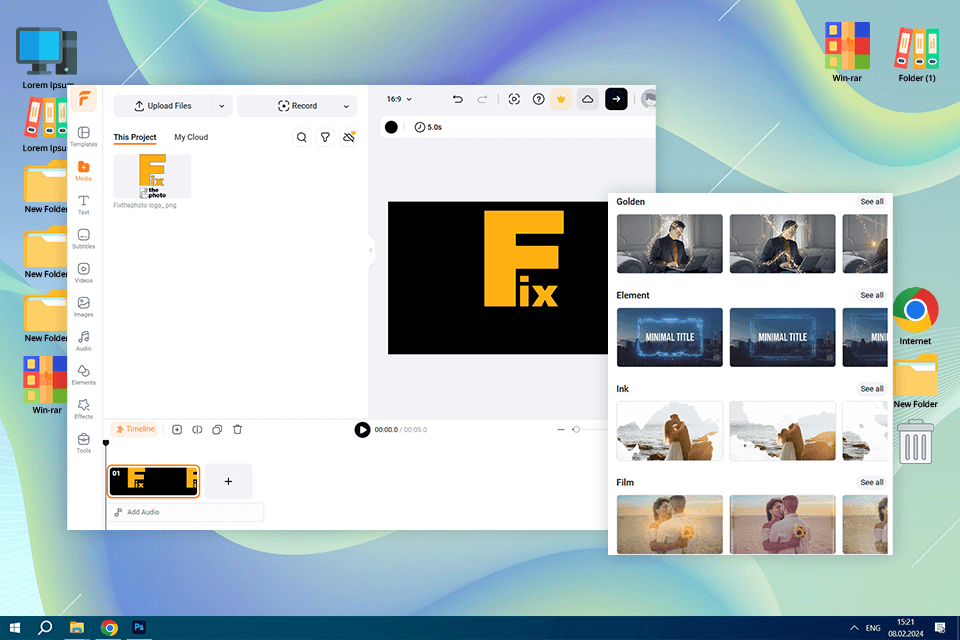This screenshot has height=640, width=960.
Task: Open Photoshop from the taskbar
Action: (x=139, y=627)
